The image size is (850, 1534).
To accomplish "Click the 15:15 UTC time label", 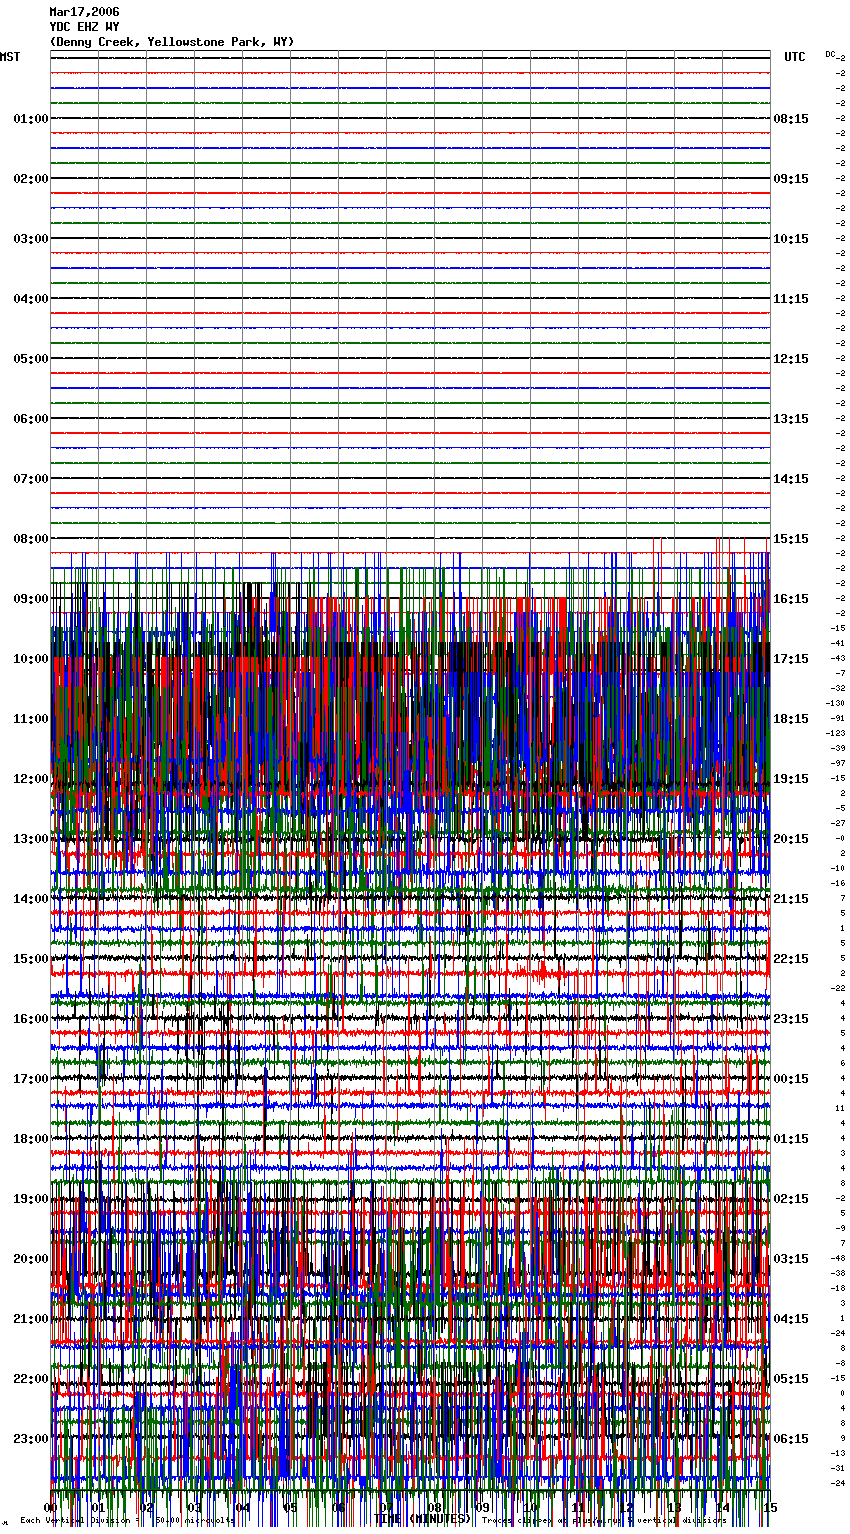I will pos(791,539).
